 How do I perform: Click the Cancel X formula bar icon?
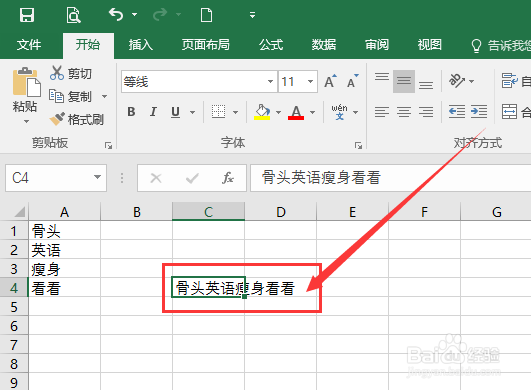[156, 178]
